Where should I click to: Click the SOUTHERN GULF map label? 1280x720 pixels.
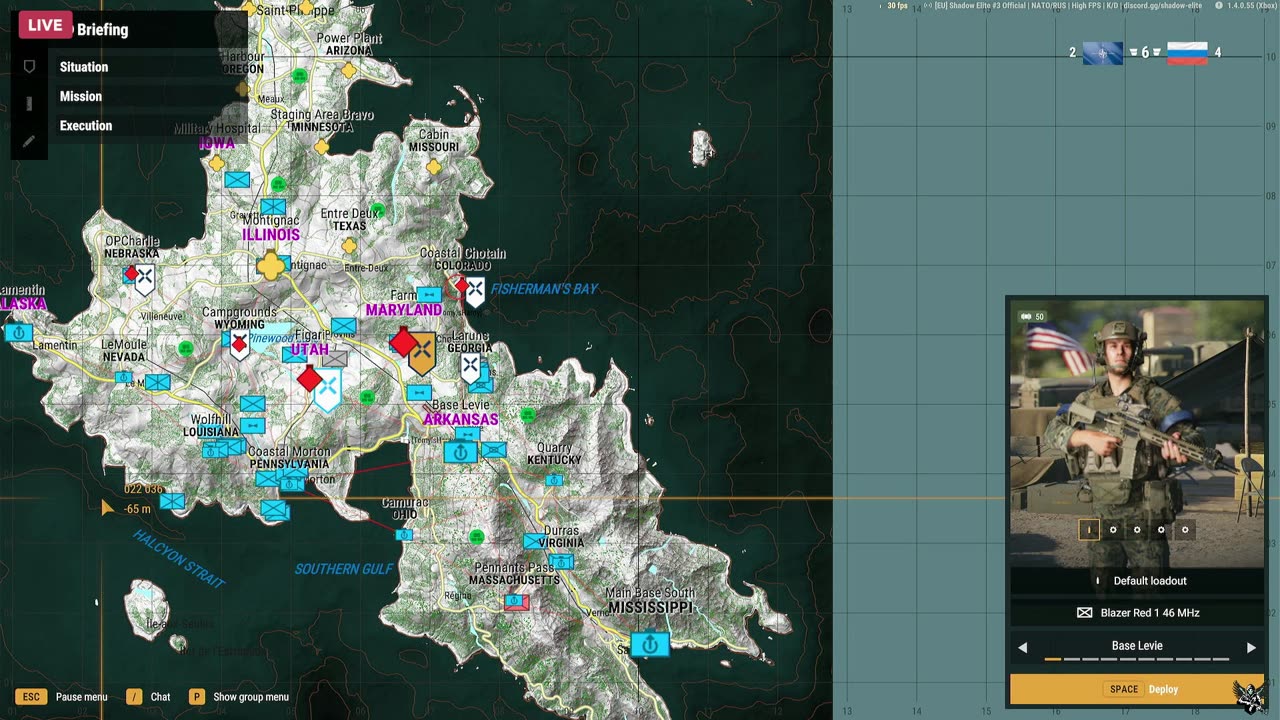coord(344,569)
